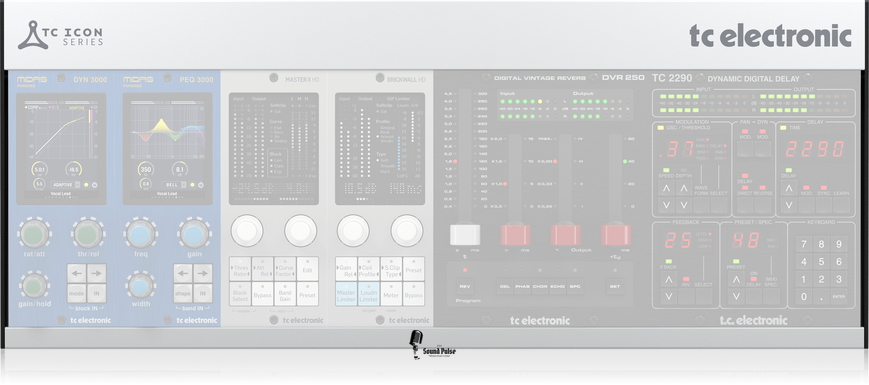This screenshot has width=869, height=385.
Task: Click the TC 2290 SPEED up arrow
Action: 666,188
